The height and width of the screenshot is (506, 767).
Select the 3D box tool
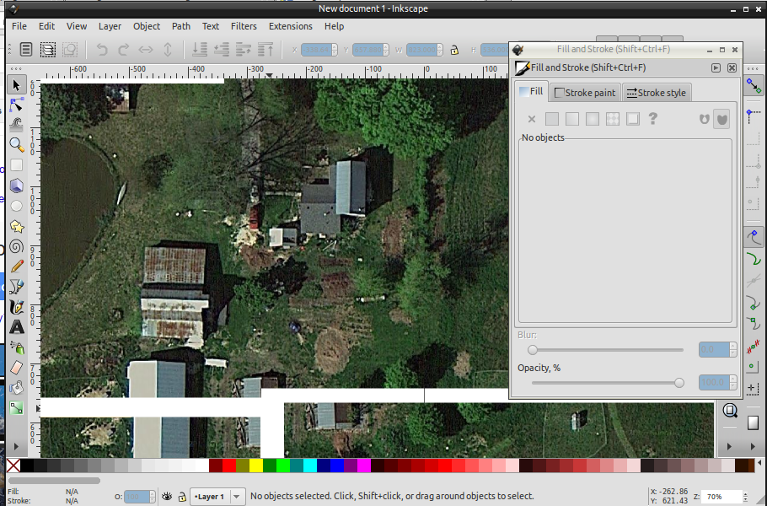pyautogui.click(x=17, y=185)
